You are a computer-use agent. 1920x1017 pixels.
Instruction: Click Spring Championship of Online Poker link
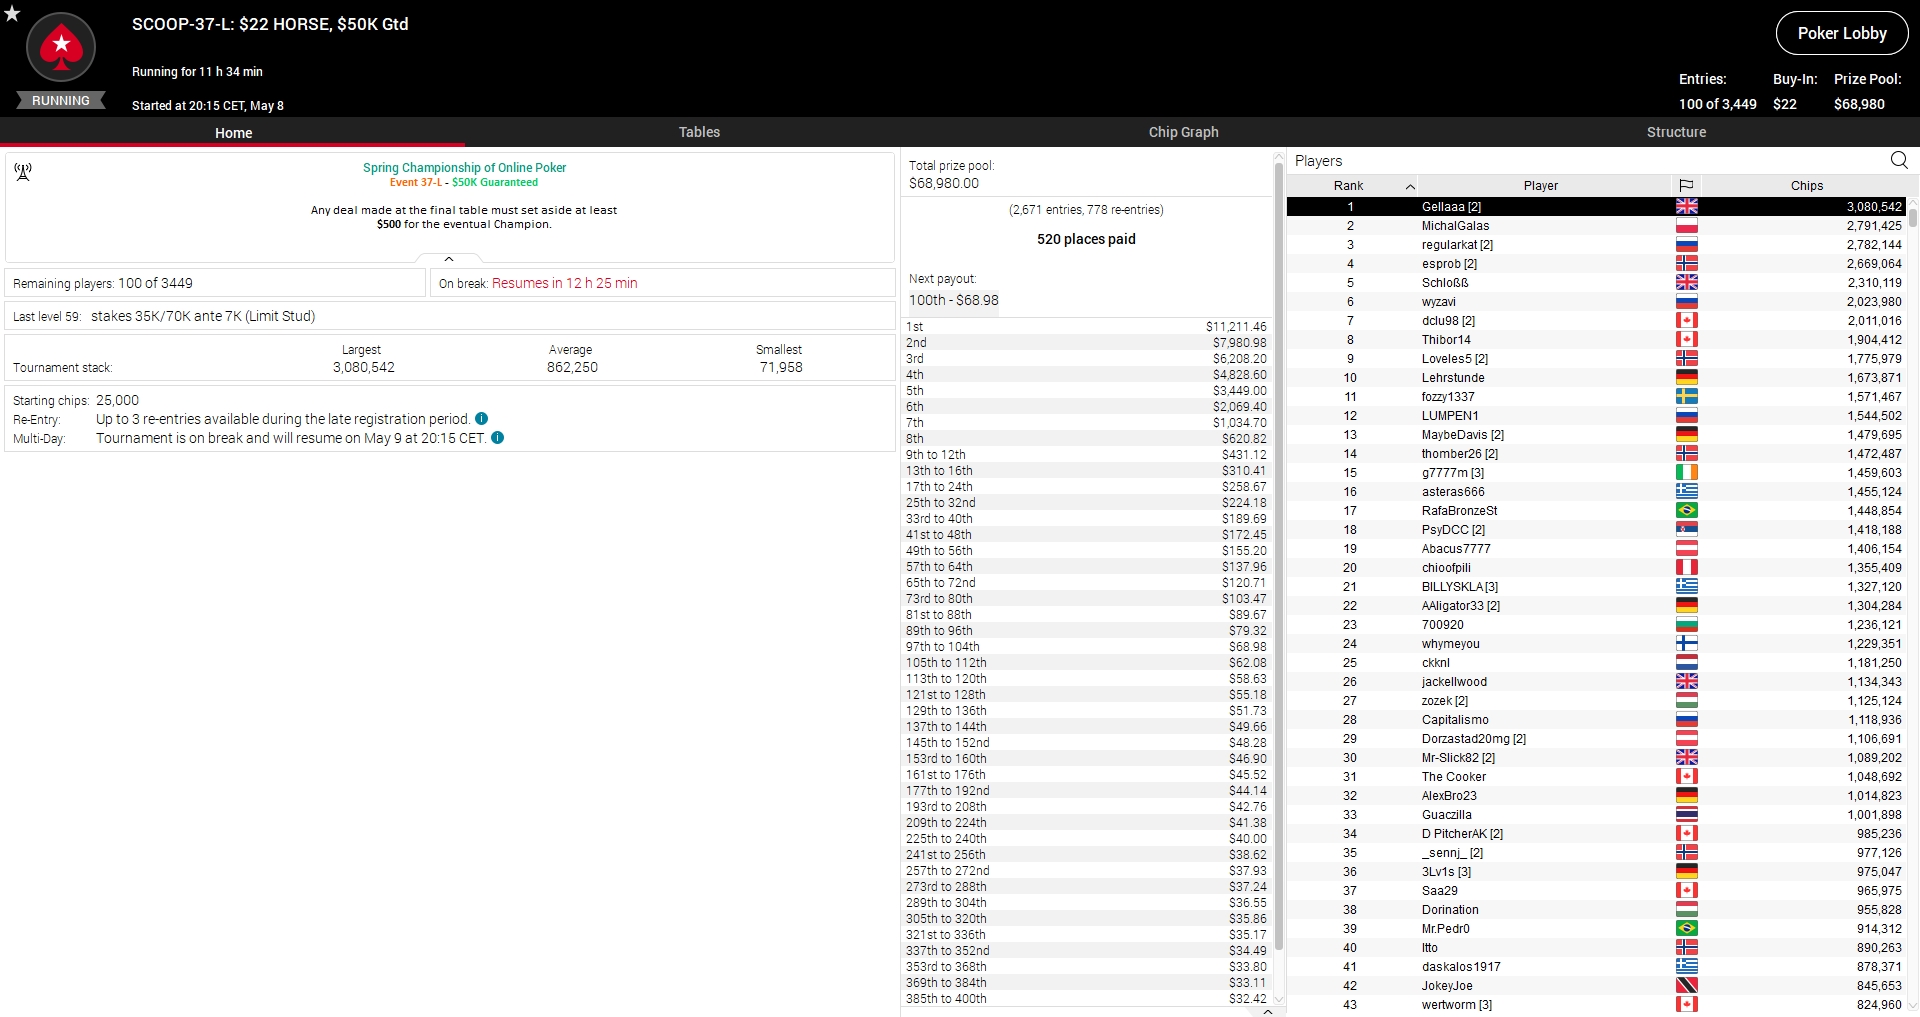click(x=464, y=168)
